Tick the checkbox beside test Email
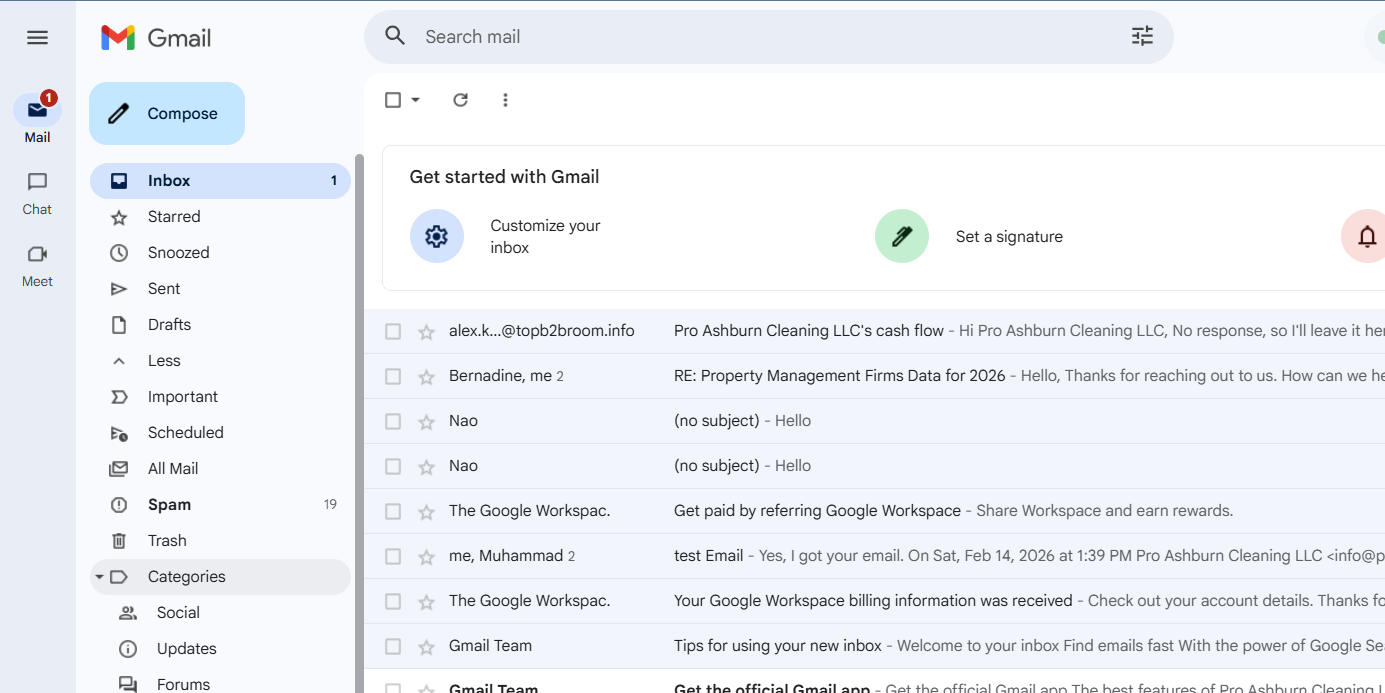Viewport: 1385px width, 693px height. (393, 557)
